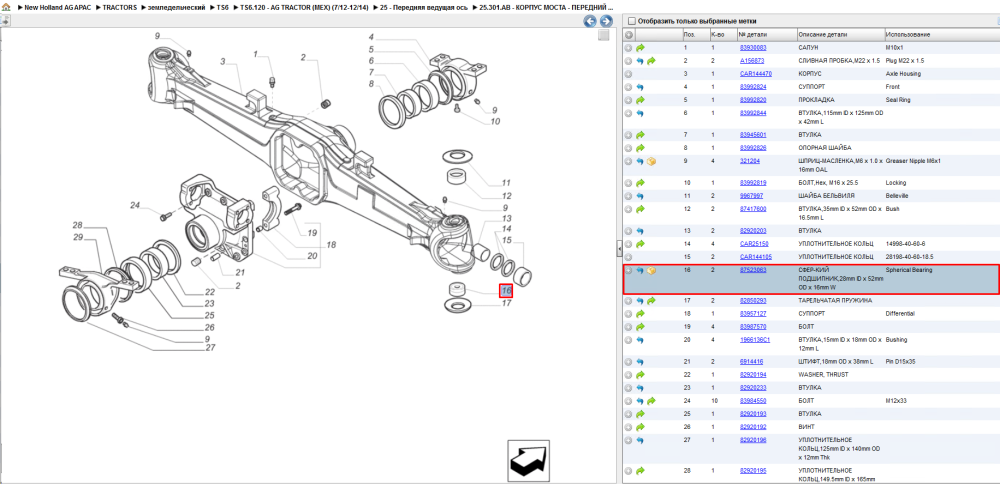Sort by the 'Описание детали' column header

click(840, 34)
